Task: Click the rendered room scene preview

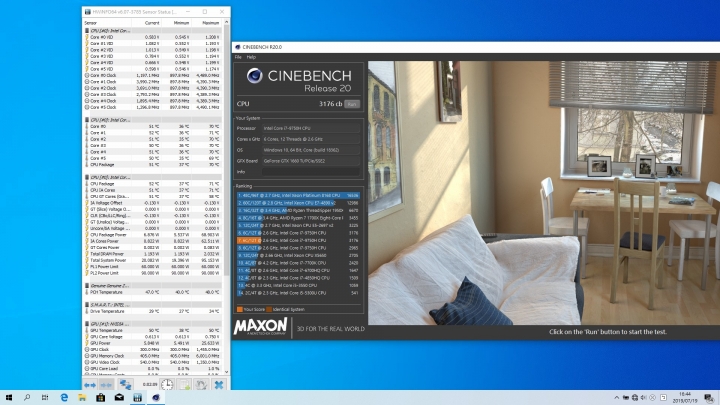Action: pos(544,193)
